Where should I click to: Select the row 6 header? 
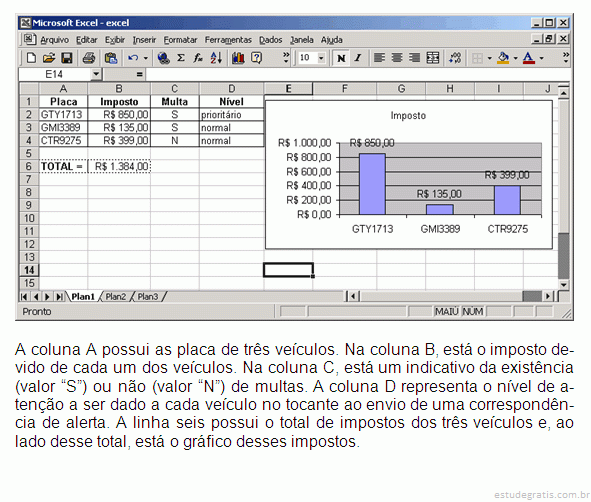[x=29, y=166]
